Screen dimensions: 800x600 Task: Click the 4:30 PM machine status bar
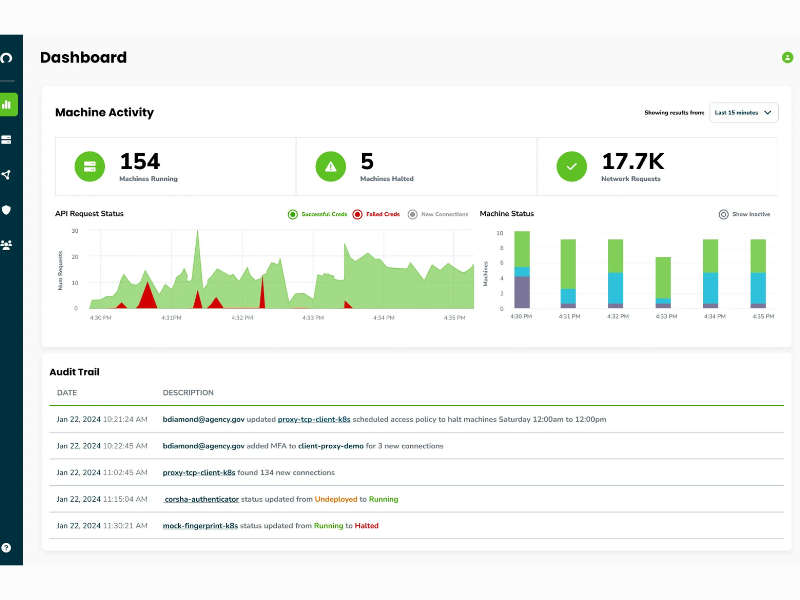pos(521,269)
